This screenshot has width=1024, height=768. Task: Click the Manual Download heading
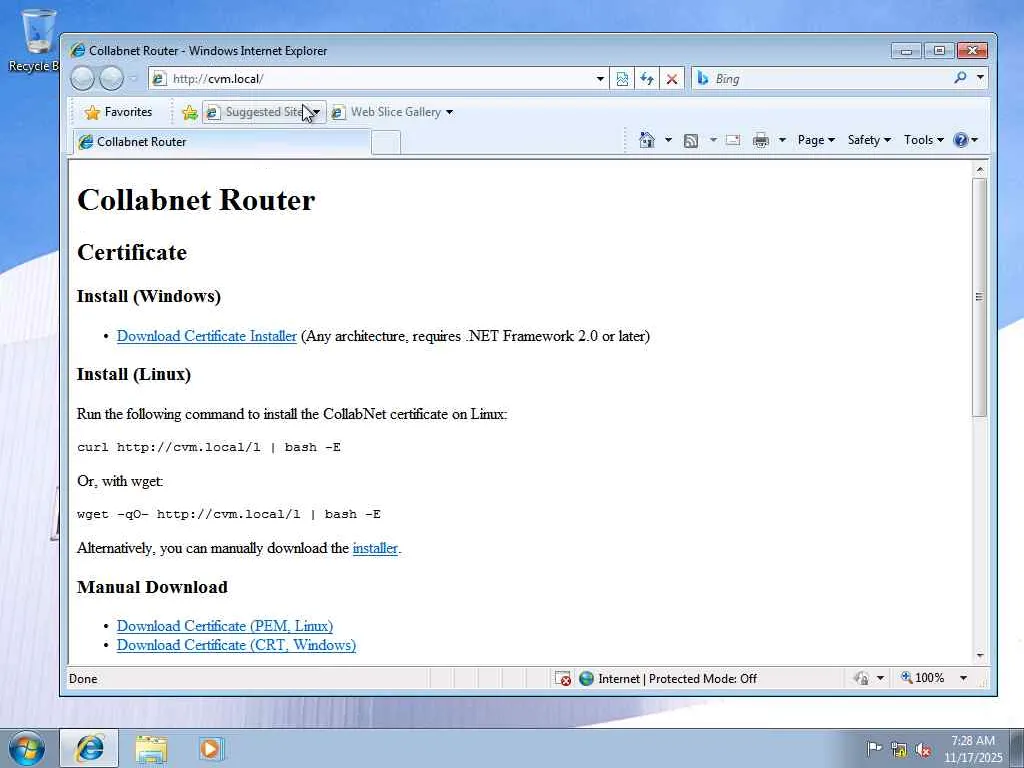click(x=152, y=587)
